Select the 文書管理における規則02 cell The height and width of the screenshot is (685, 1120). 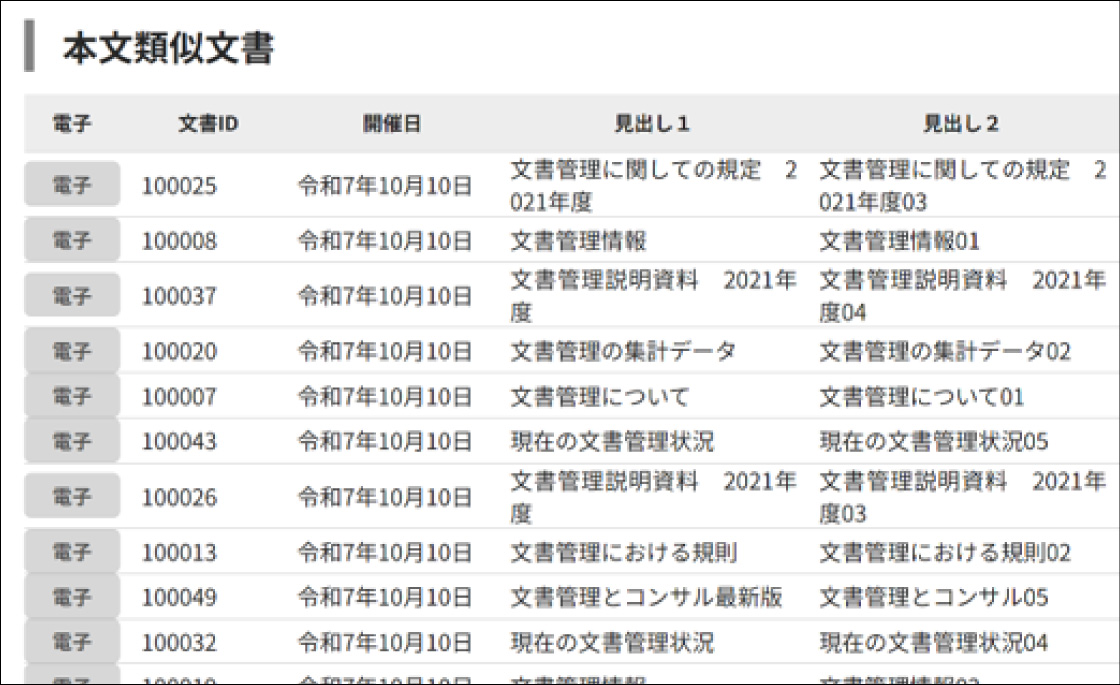(945, 552)
